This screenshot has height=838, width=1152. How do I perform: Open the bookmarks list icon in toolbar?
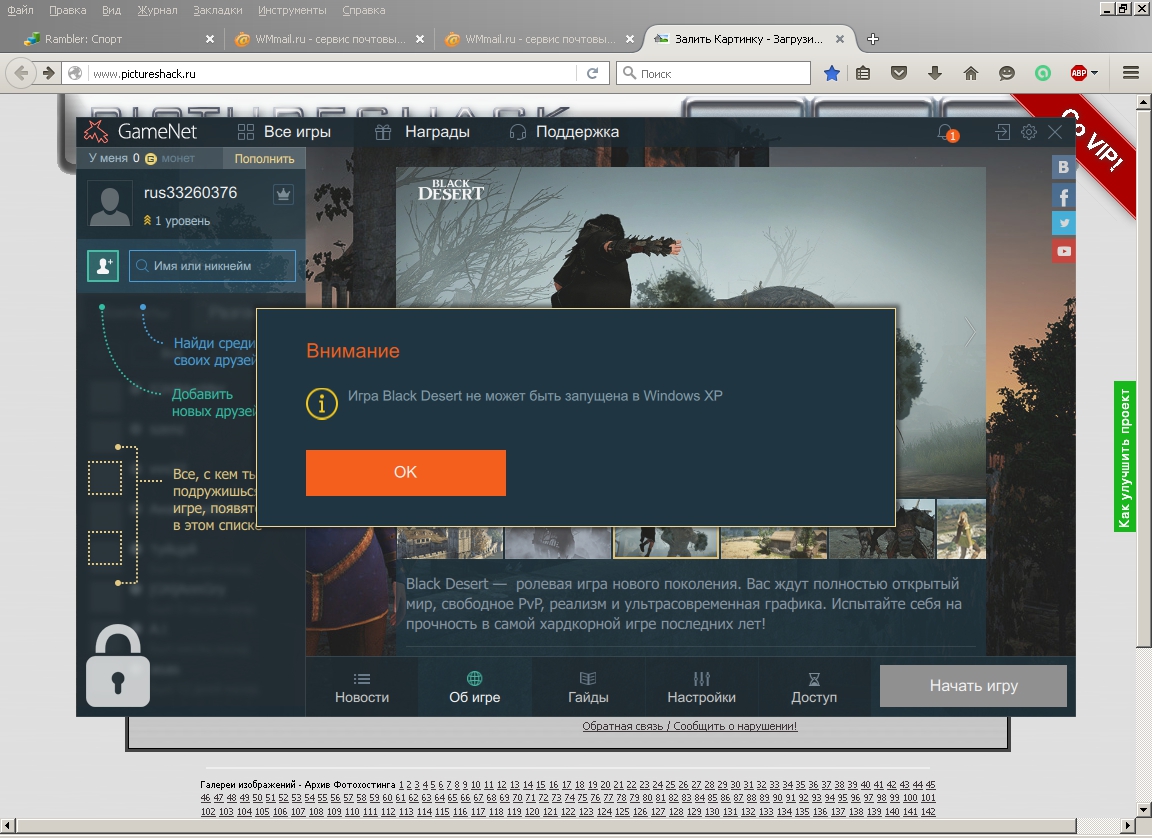pos(863,73)
